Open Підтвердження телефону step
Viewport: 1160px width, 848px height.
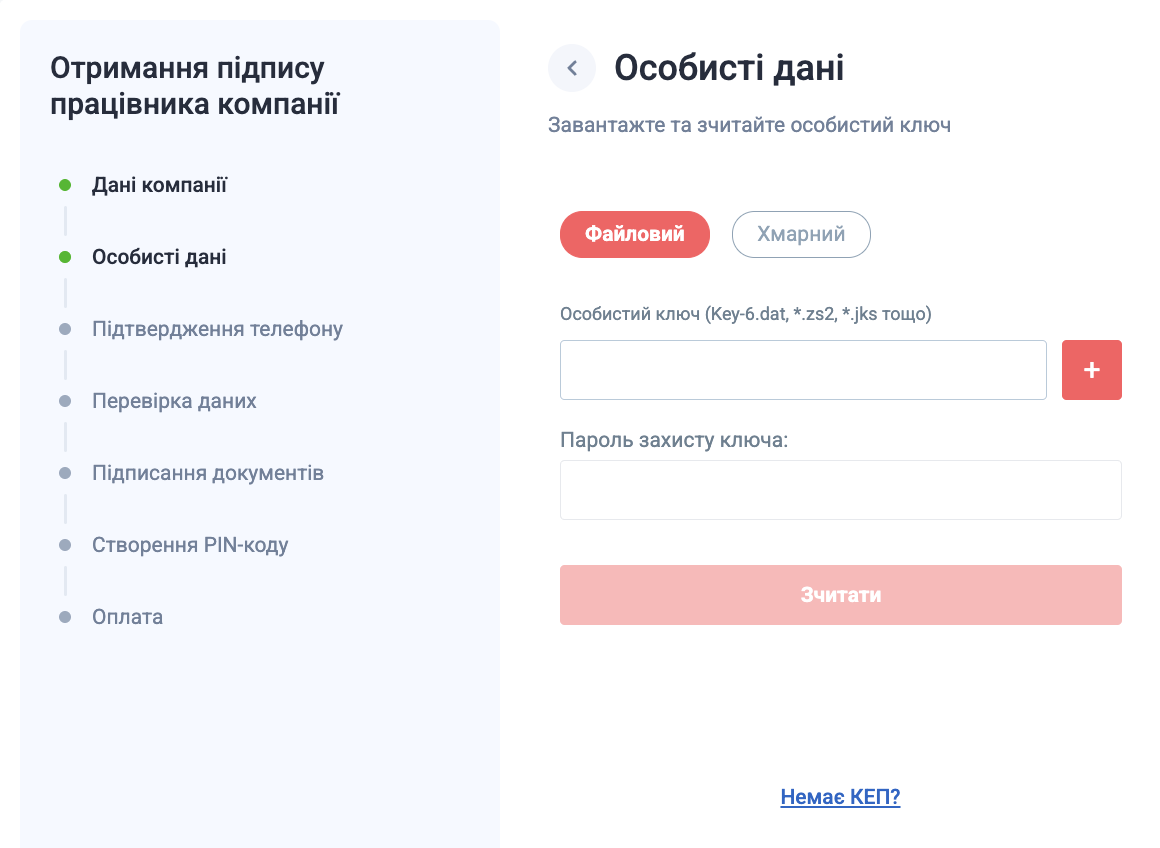217,329
